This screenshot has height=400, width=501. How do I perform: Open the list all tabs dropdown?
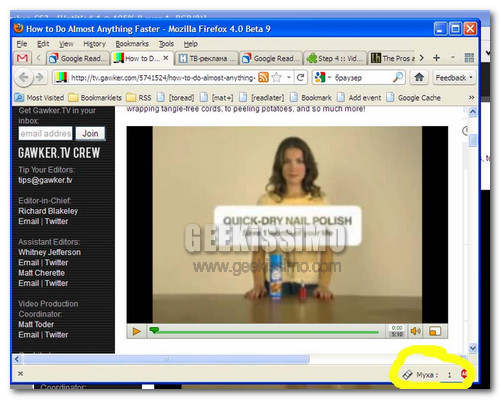click(x=453, y=58)
